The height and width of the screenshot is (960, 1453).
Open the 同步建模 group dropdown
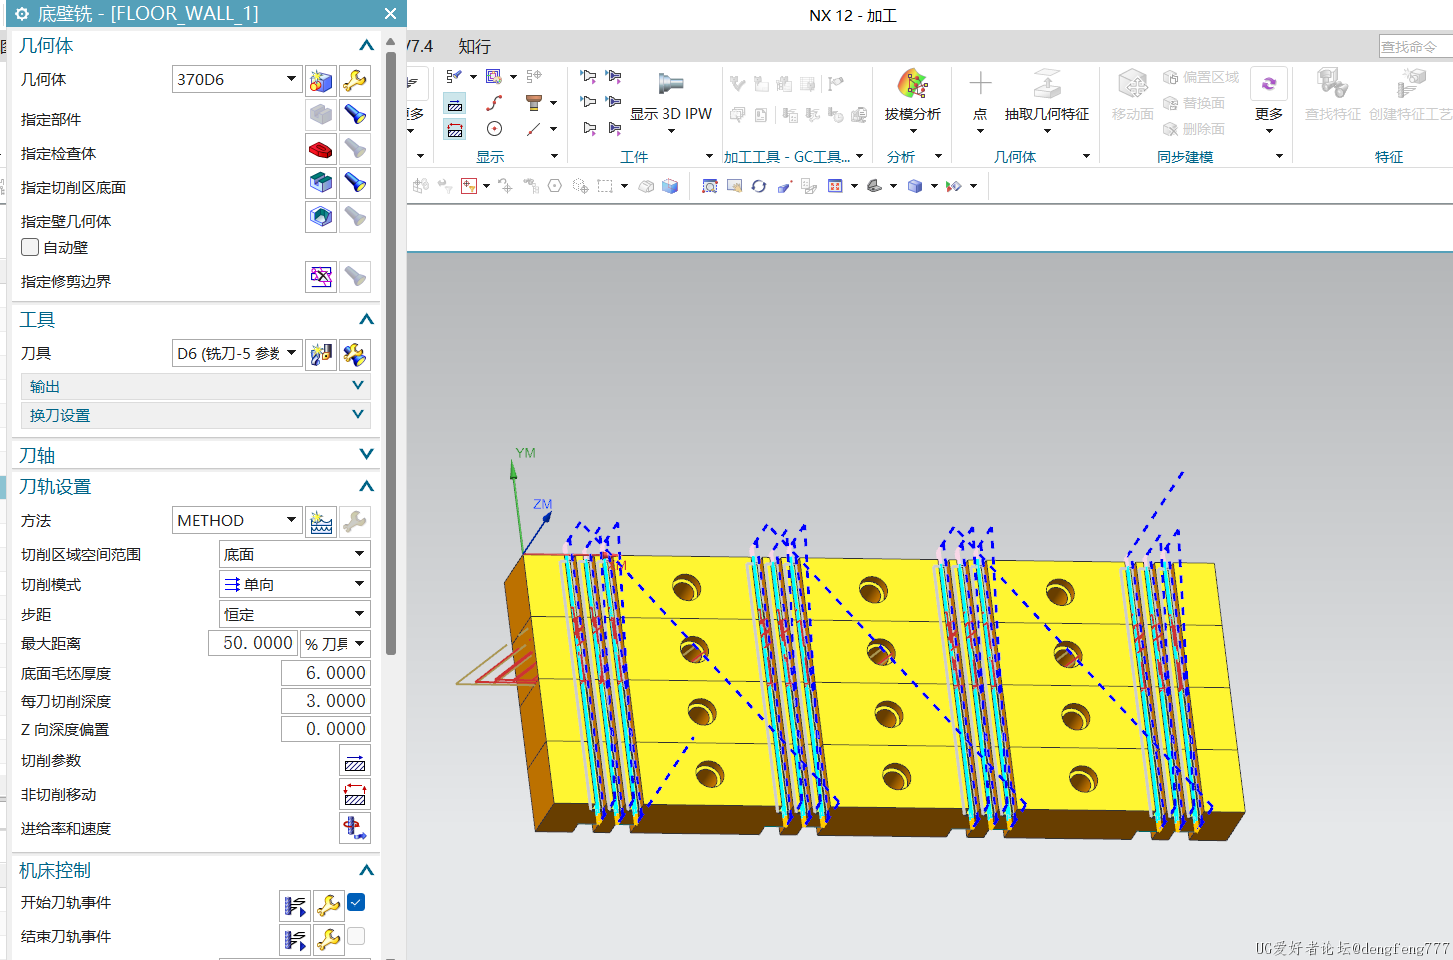pyautogui.click(x=1279, y=156)
